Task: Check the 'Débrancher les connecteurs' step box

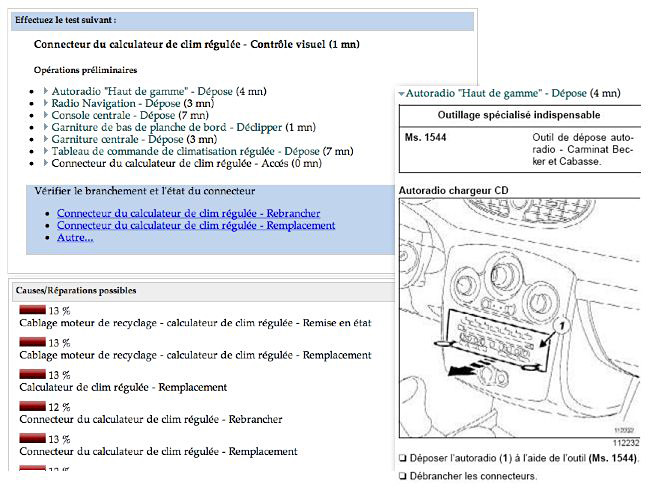Action: tap(402, 475)
